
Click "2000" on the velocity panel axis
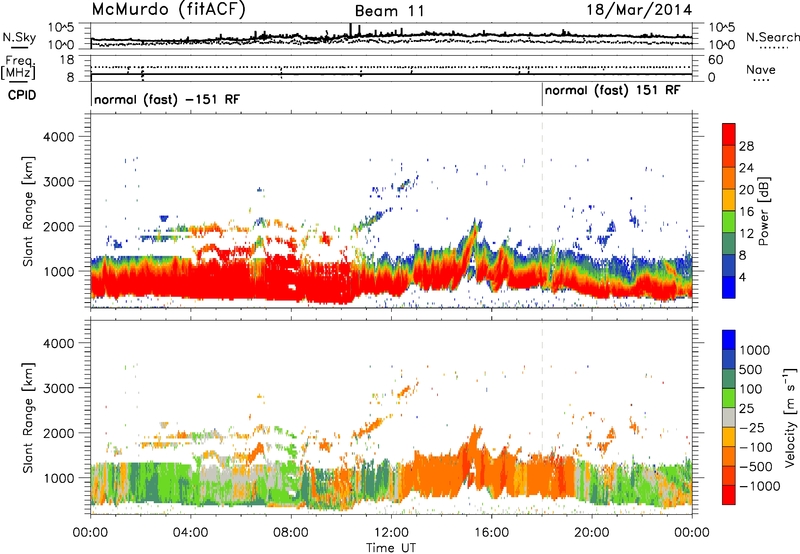(x=58, y=433)
